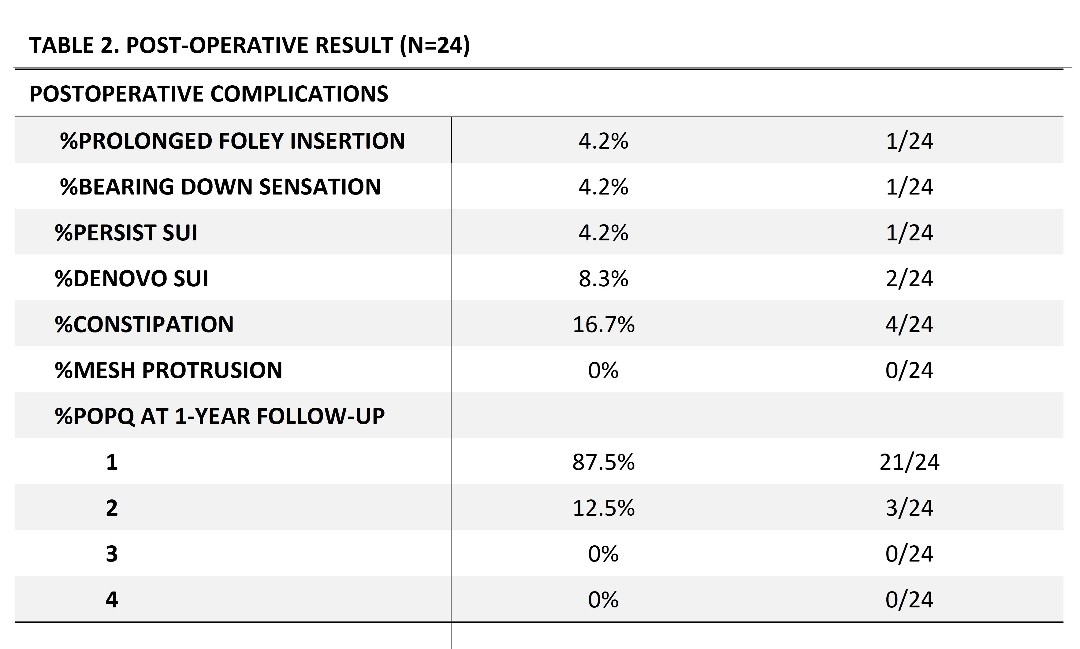1080x649 pixels.
Task: Click the 4/24 constipation fraction cell
Action: click(x=909, y=324)
